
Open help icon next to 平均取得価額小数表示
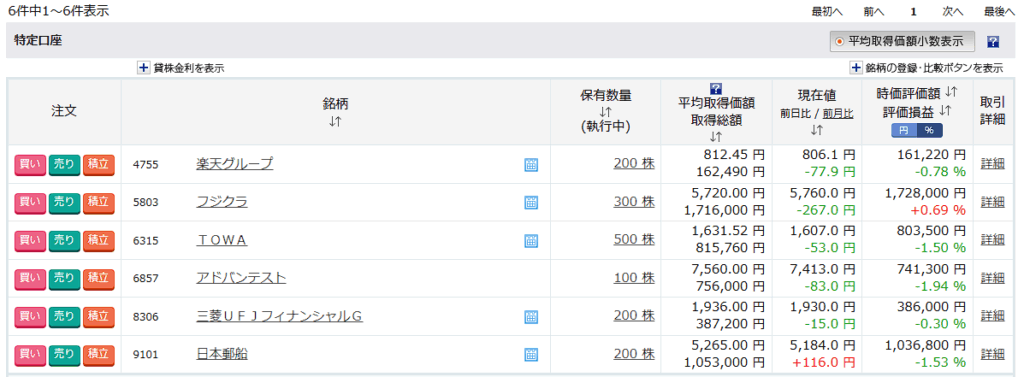993,42
